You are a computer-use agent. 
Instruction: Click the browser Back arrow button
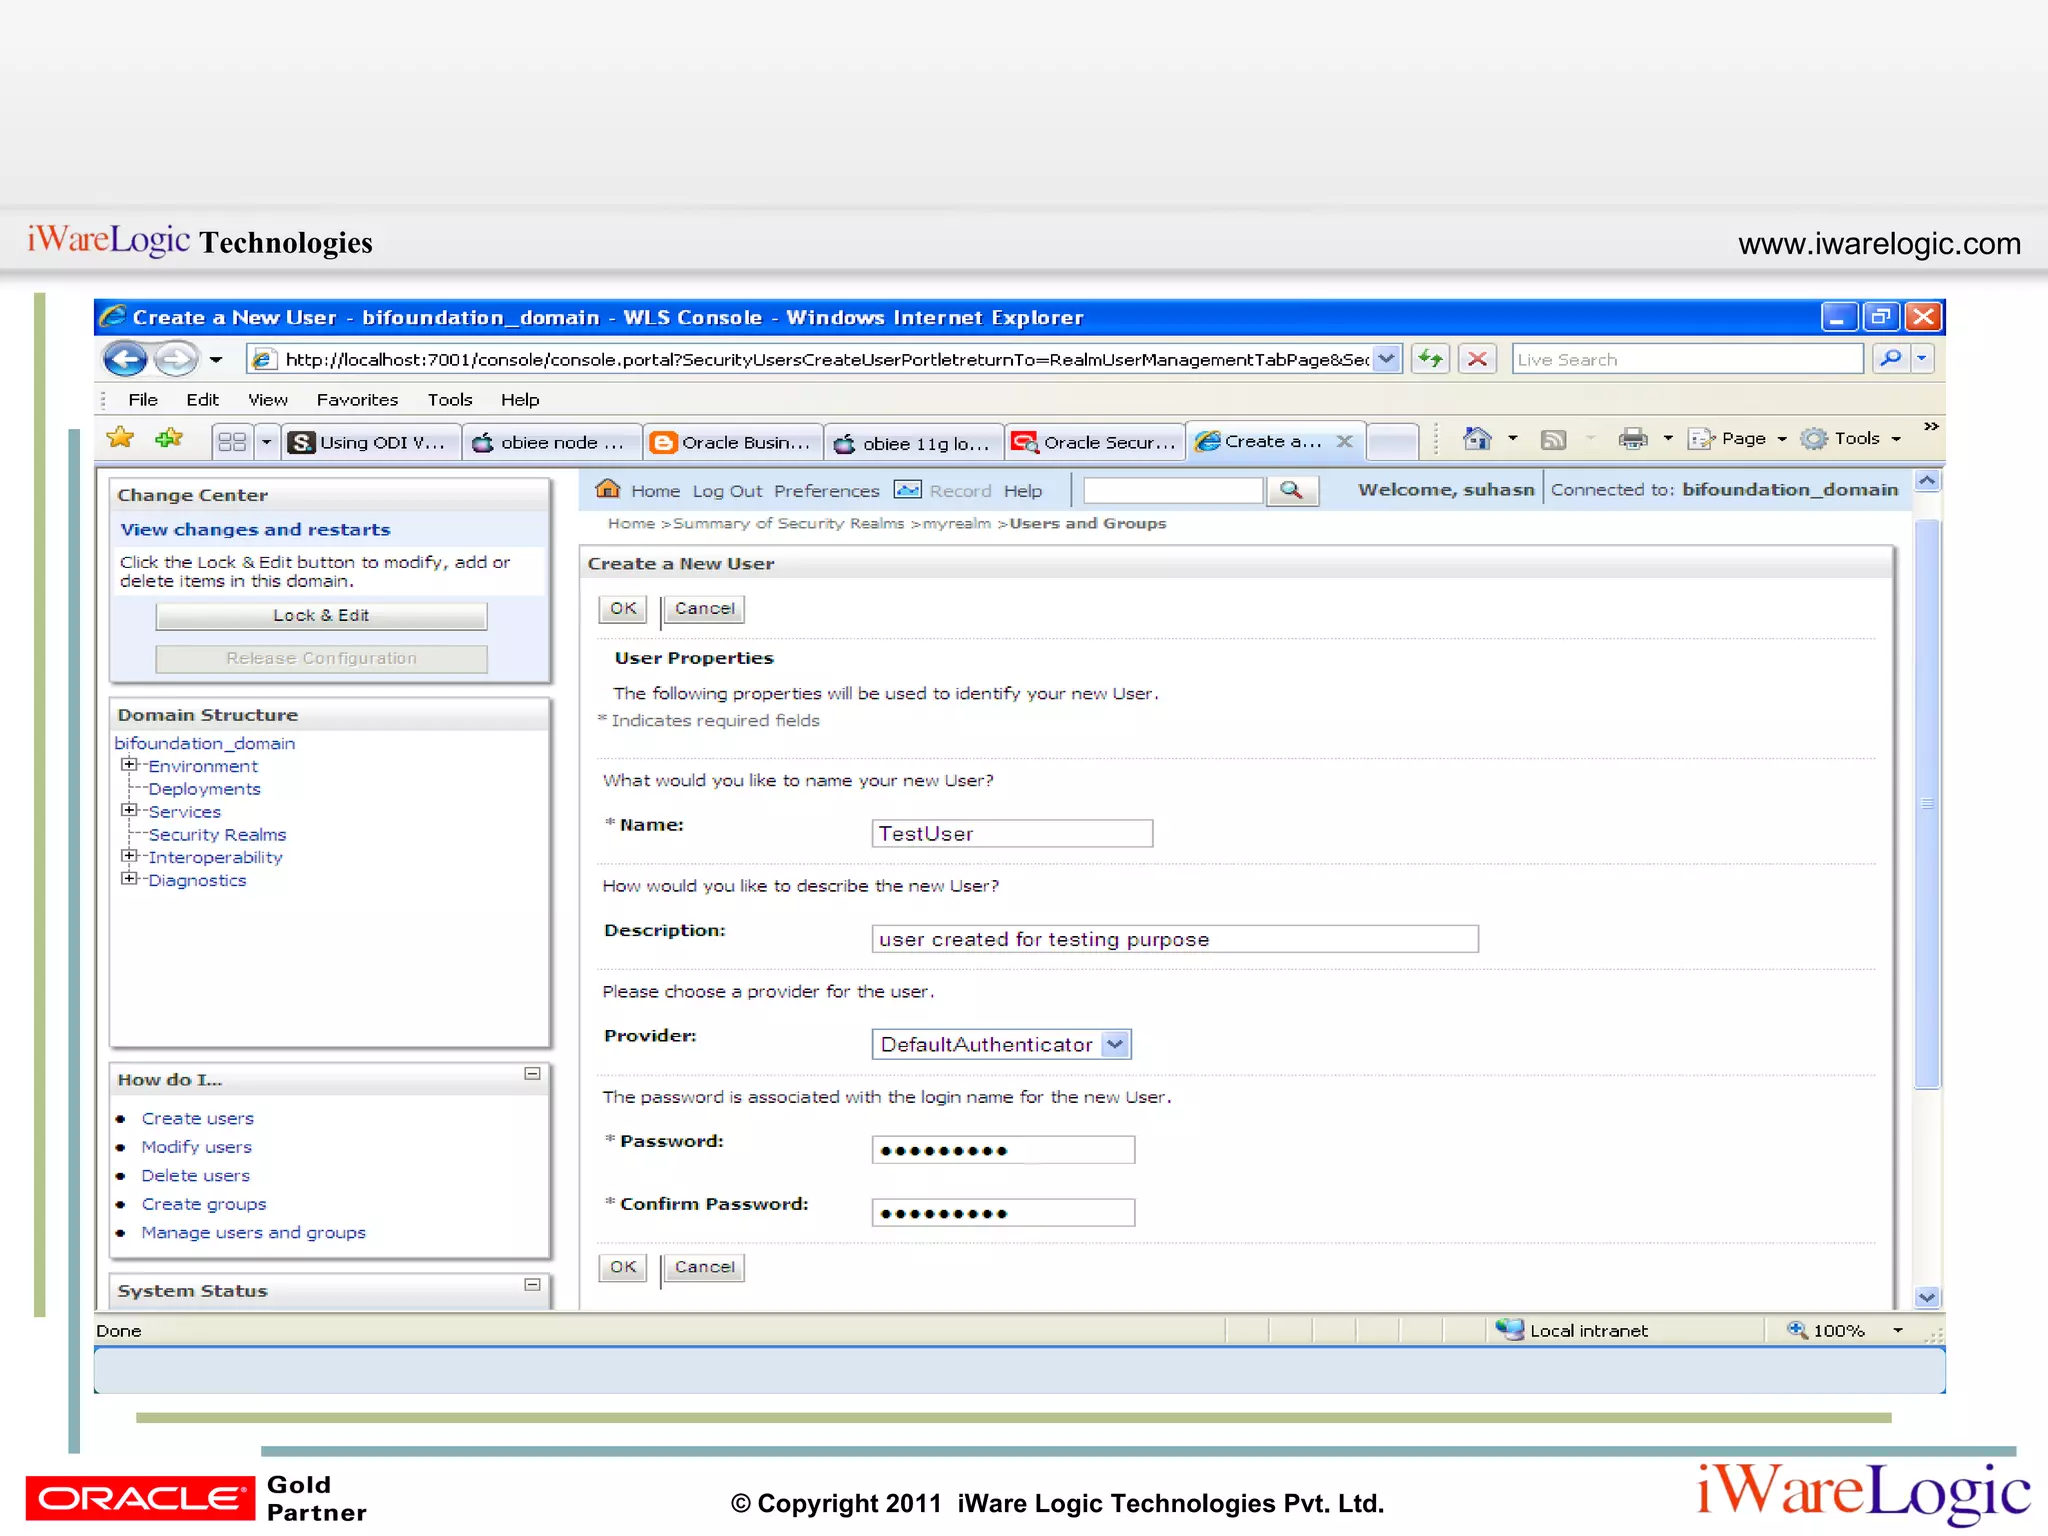click(x=125, y=359)
